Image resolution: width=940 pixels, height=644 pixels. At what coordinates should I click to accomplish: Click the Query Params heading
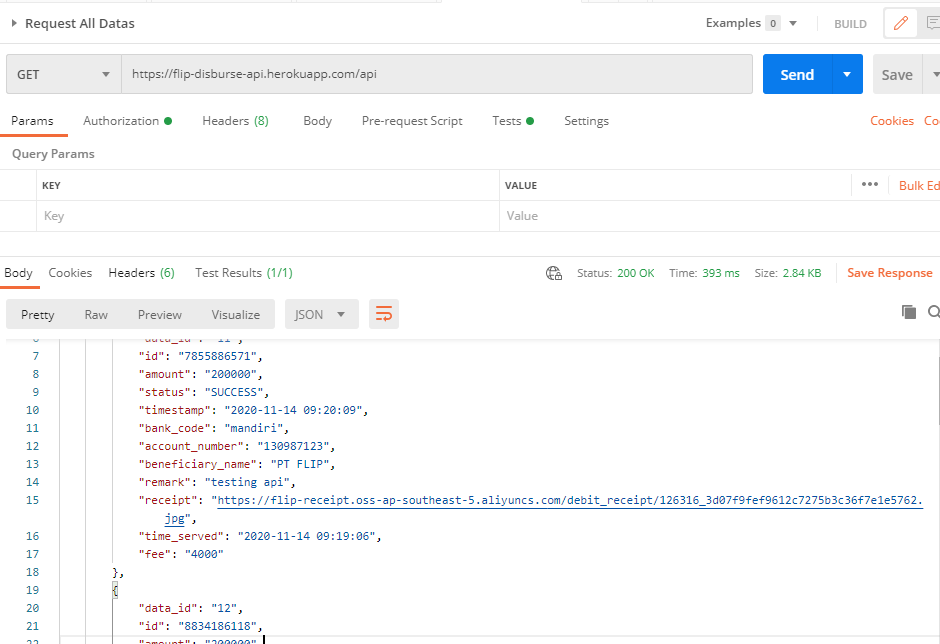click(53, 154)
